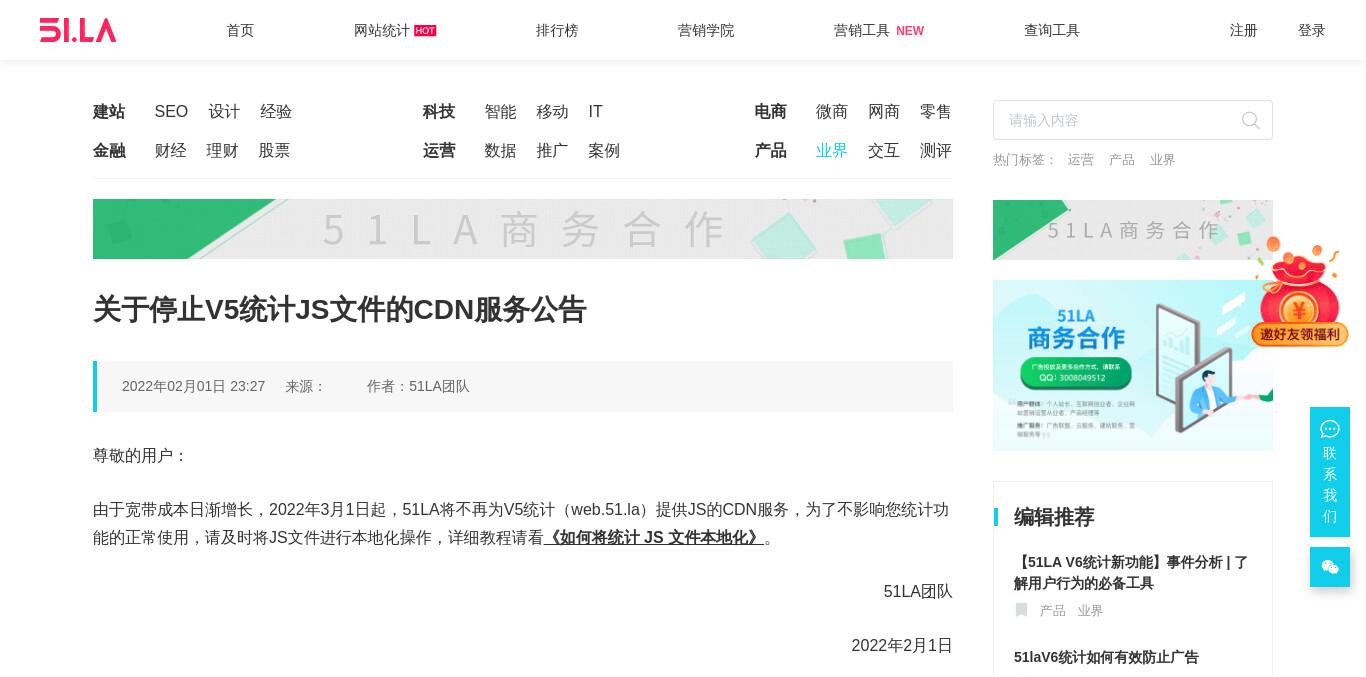Click the search magnifier icon
The width and height of the screenshot is (1366, 677).
[1250, 120]
